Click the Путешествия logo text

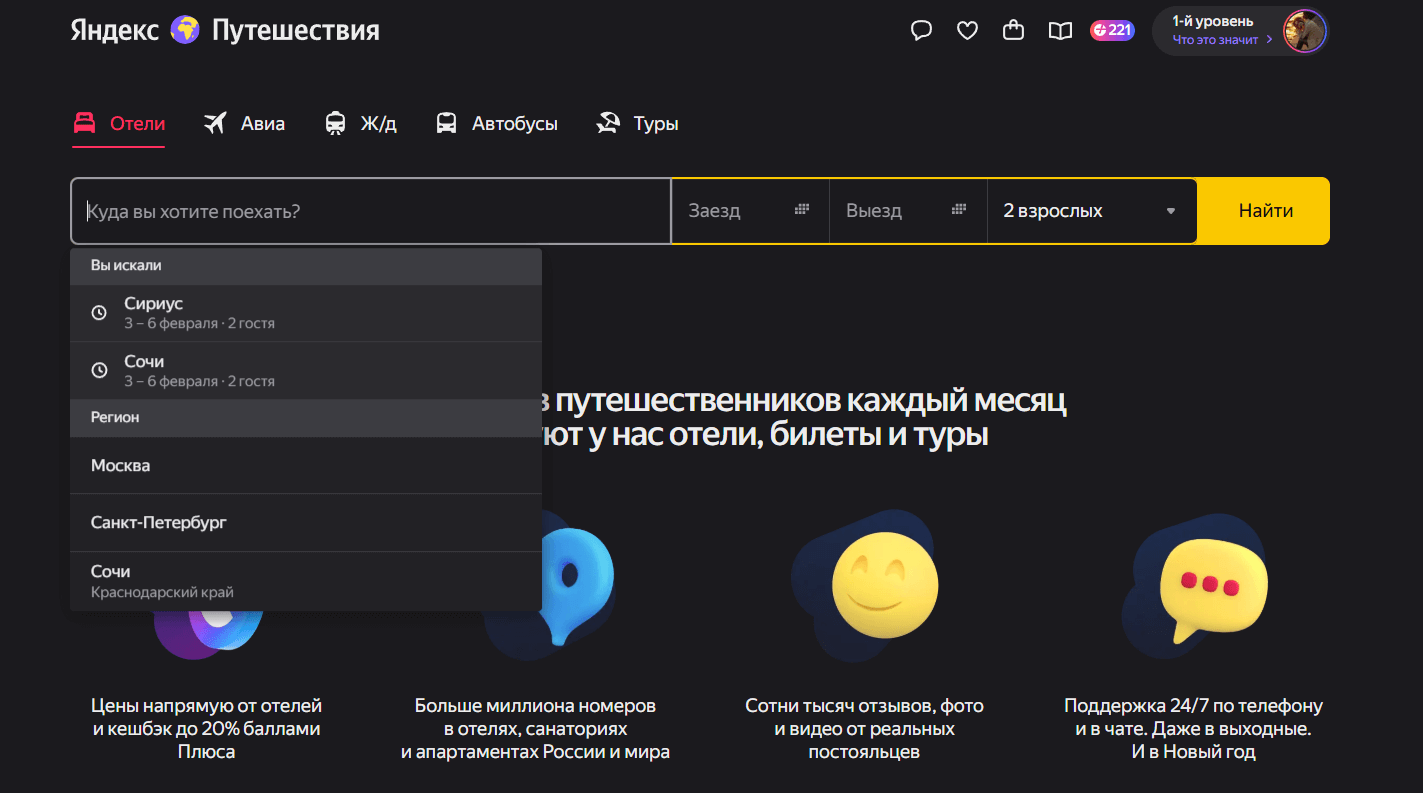(x=296, y=30)
